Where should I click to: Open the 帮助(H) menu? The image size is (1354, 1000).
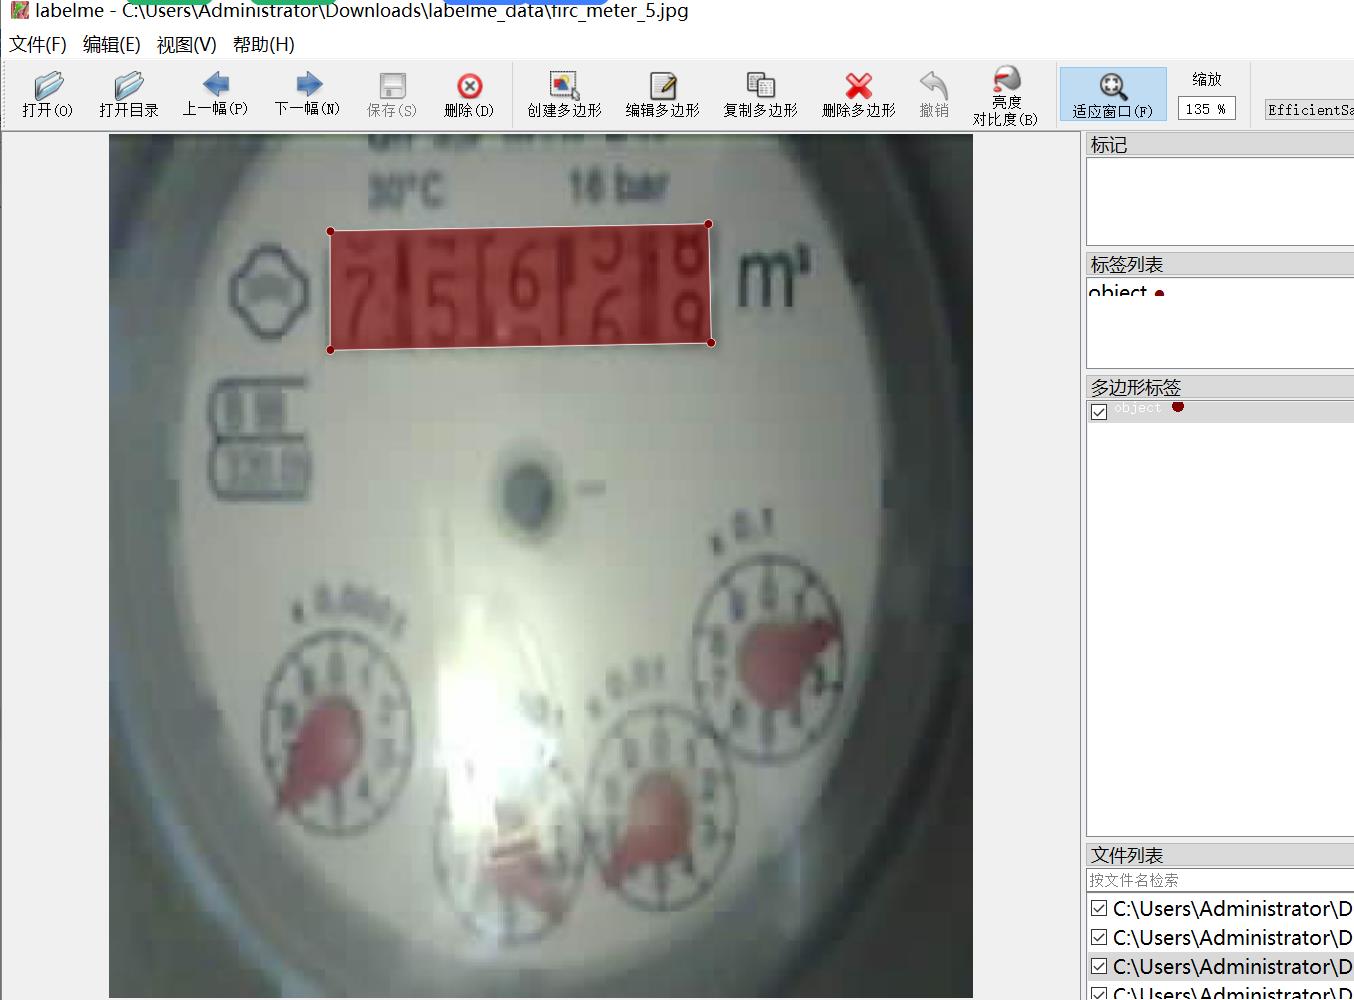264,44
